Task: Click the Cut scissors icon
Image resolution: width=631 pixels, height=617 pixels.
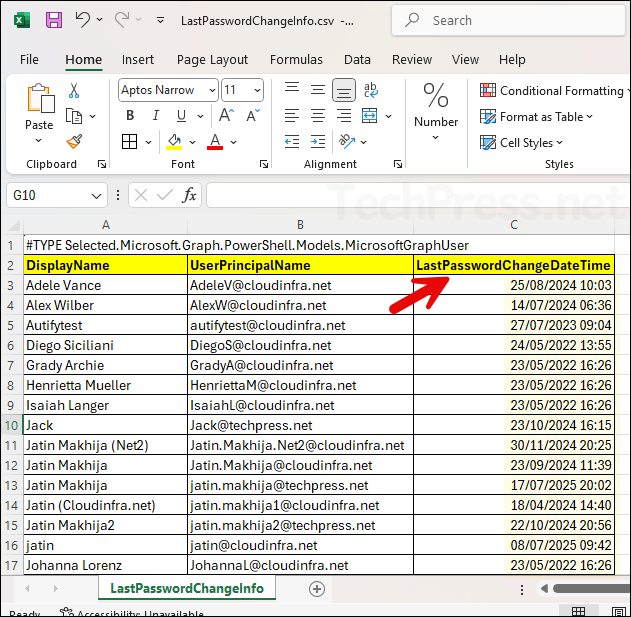Action: click(74, 91)
